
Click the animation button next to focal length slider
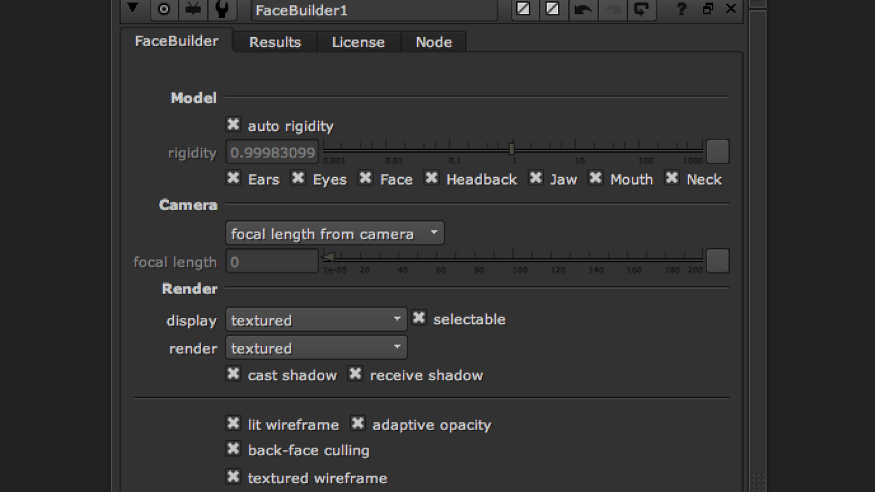pyautogui.click(x=718, y=261)
